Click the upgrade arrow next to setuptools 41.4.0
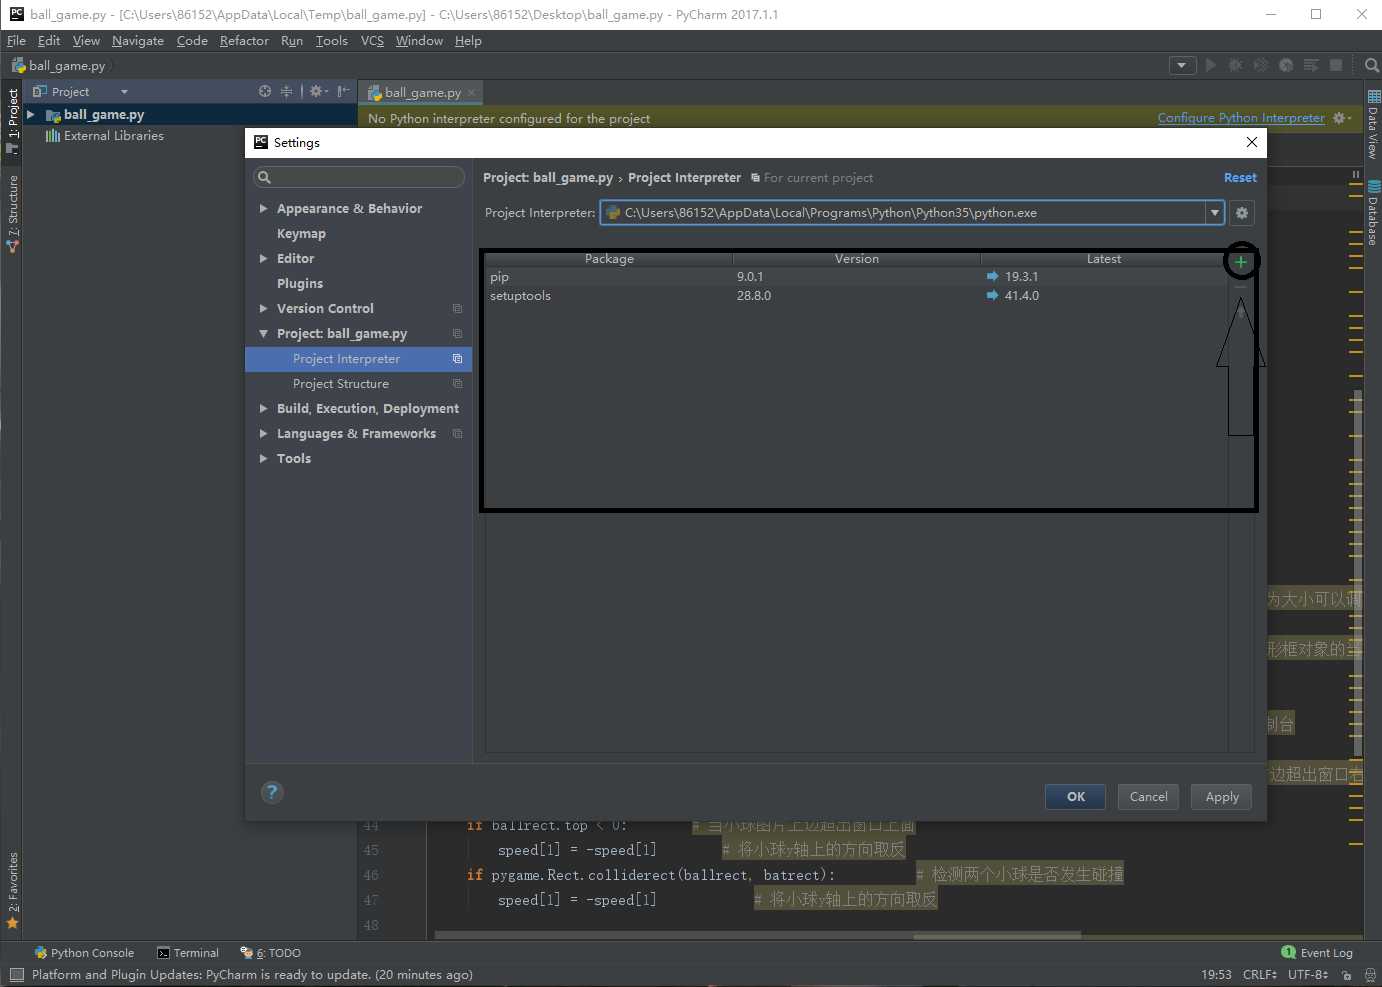This screenshot has width=1382, height=987. point(992,296)
